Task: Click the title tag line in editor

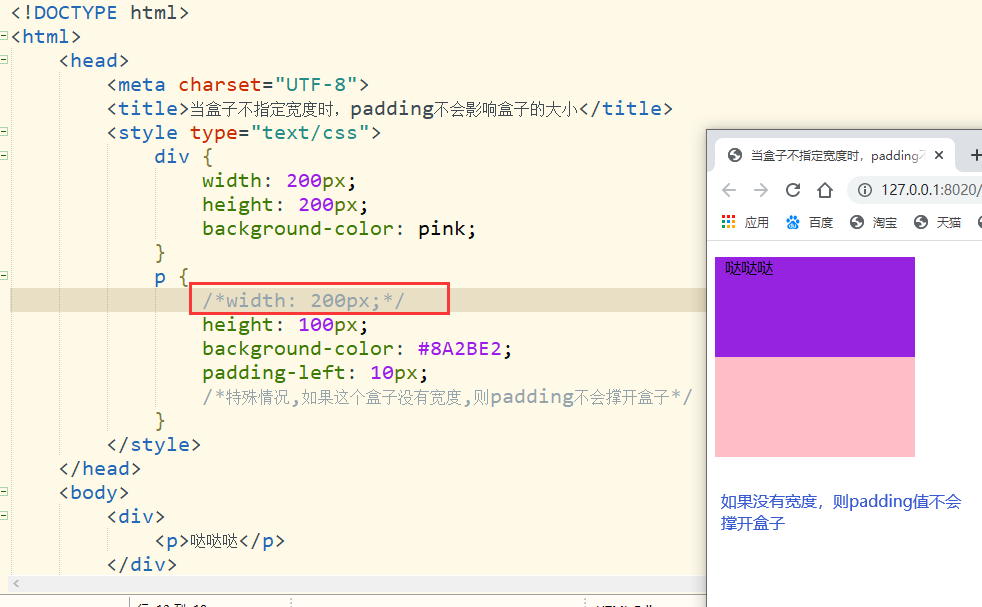Action: coord(390,109)
